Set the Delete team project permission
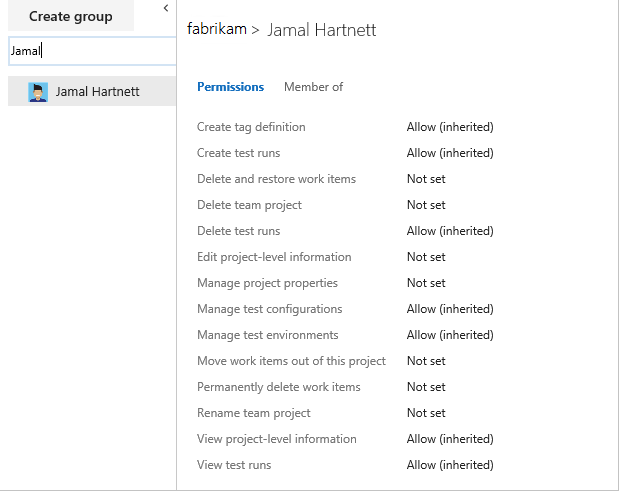619x491 pixels. point(426,205)
